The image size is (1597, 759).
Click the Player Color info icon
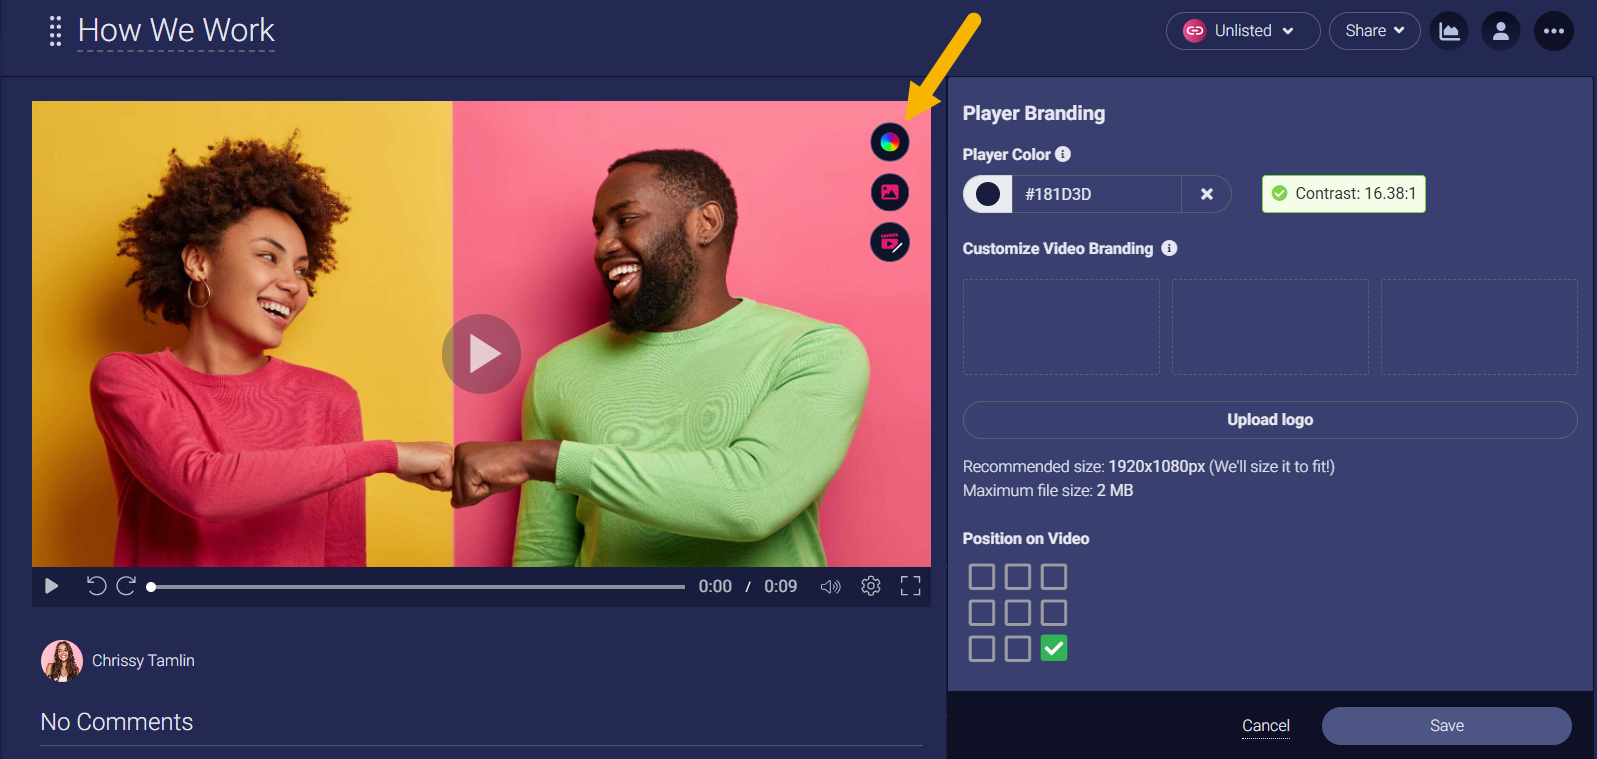tap(1063, 154)
